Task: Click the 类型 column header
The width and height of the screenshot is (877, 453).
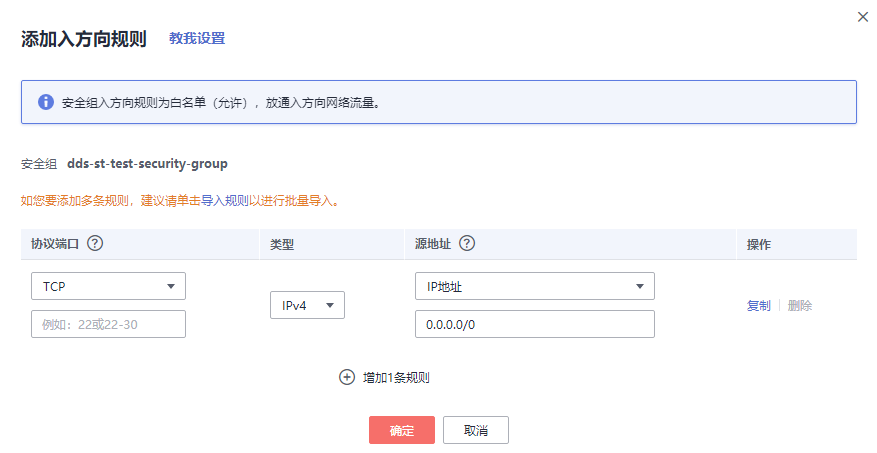Action: (282, 244)
